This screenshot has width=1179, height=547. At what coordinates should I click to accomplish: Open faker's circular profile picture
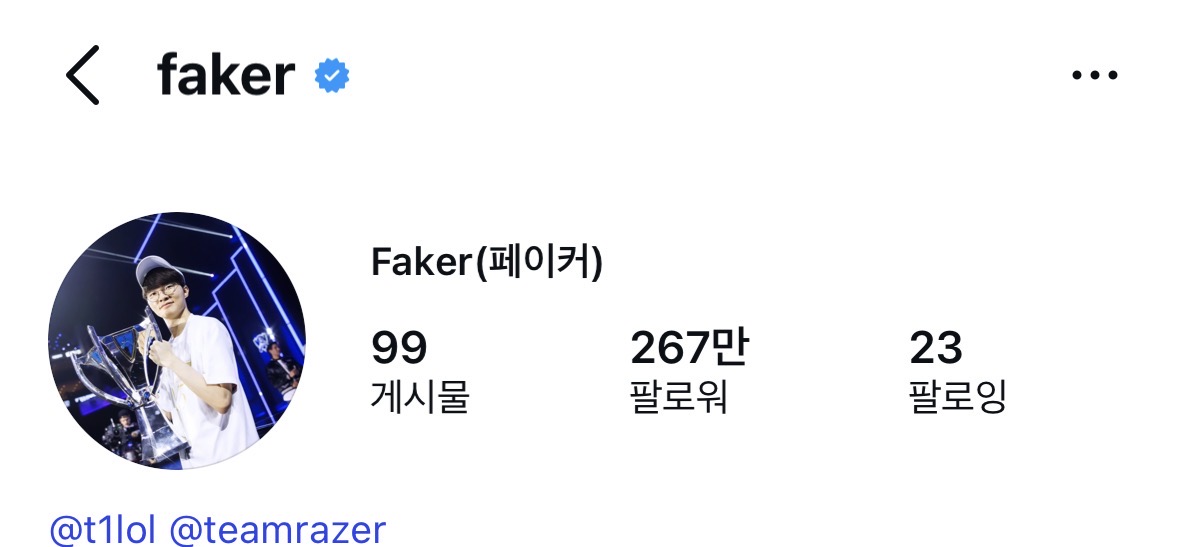177,341
